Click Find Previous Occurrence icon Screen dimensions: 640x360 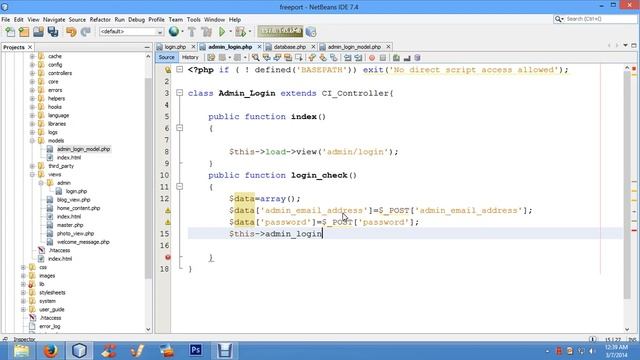(x=267, y=58)
